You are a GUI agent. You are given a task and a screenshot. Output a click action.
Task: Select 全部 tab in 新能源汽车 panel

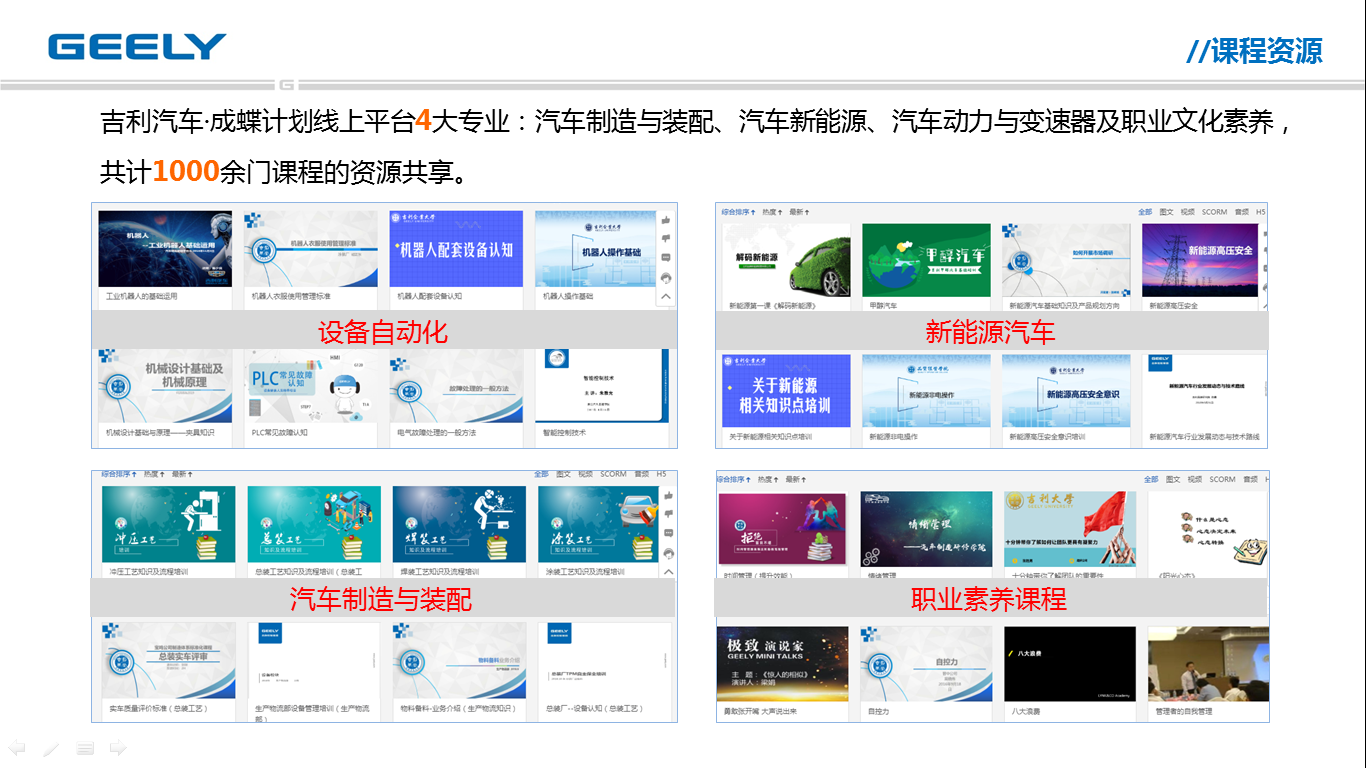point(1145,212)
